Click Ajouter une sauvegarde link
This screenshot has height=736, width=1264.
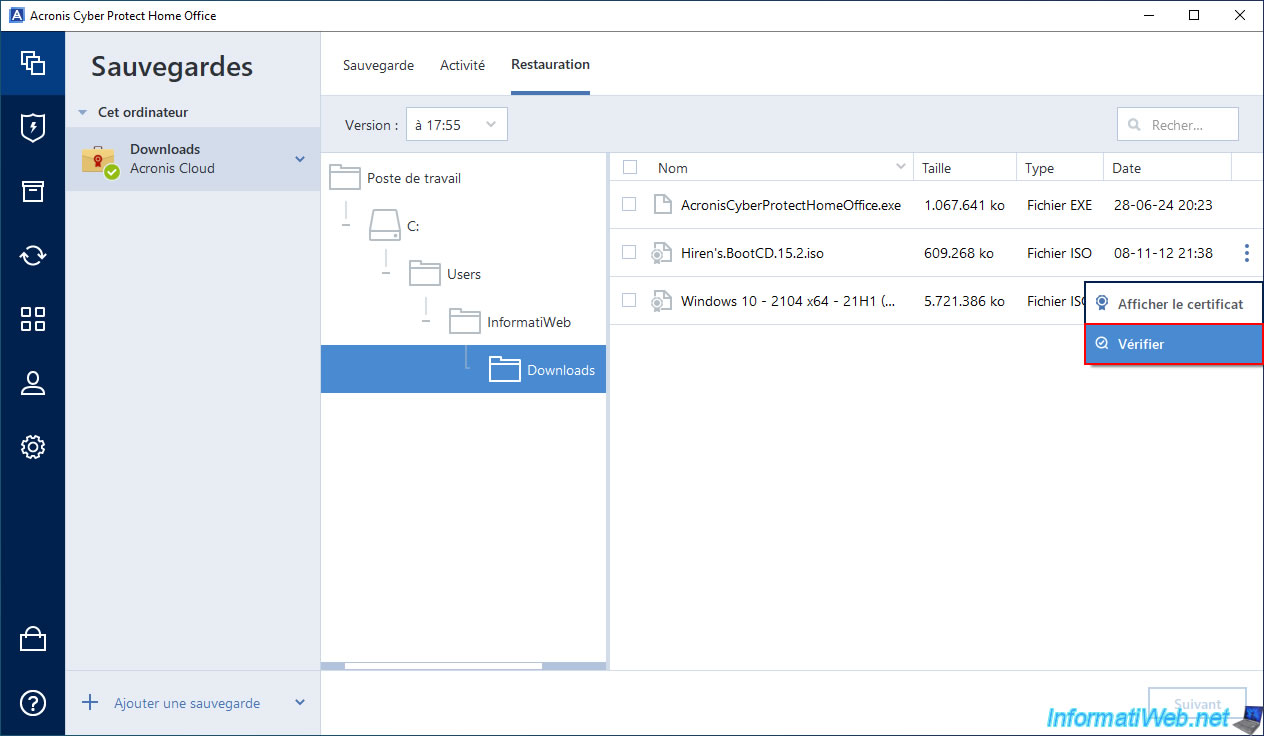187,703
